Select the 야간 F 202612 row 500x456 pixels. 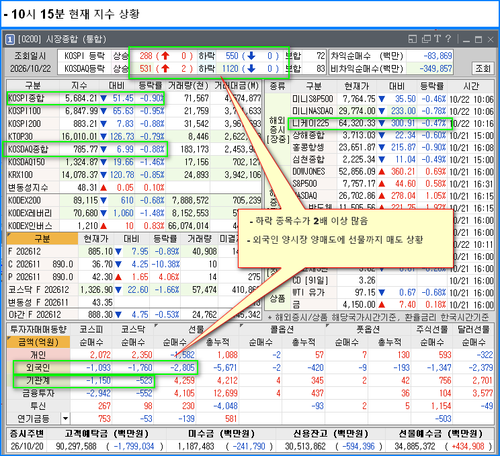click(134, 314)
